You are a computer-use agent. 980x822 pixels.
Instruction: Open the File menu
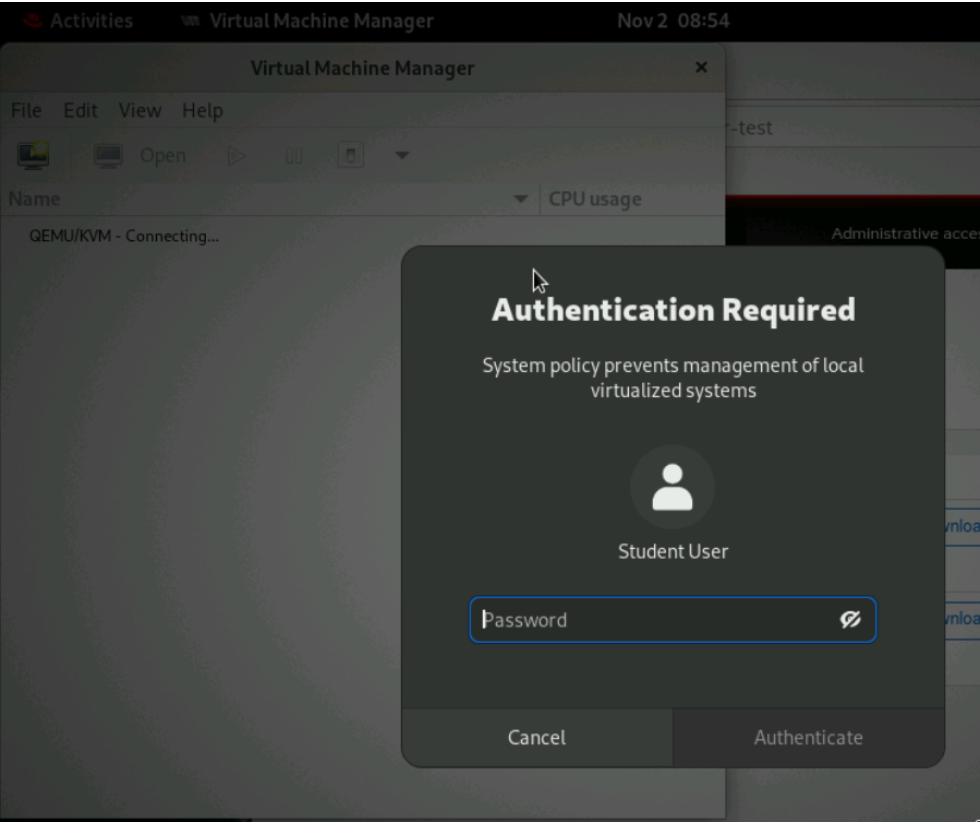click(26, 111)
